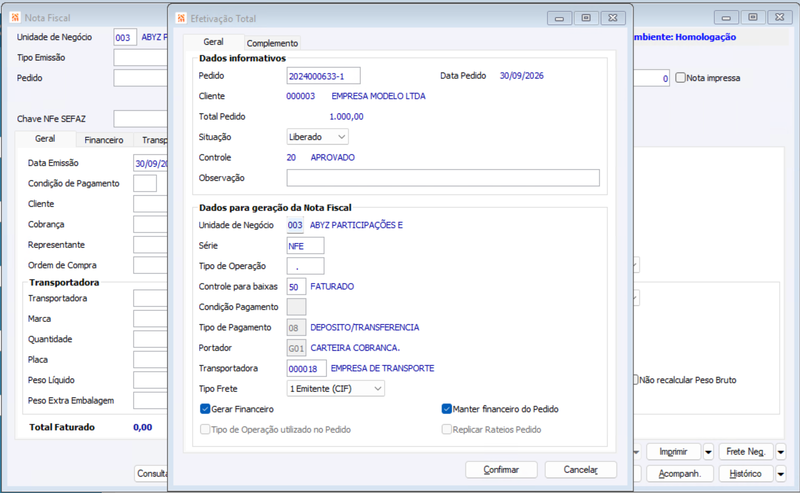
Task: Click CARTEIRA COBRANCA. text
Action: click(x=355, y=348)
